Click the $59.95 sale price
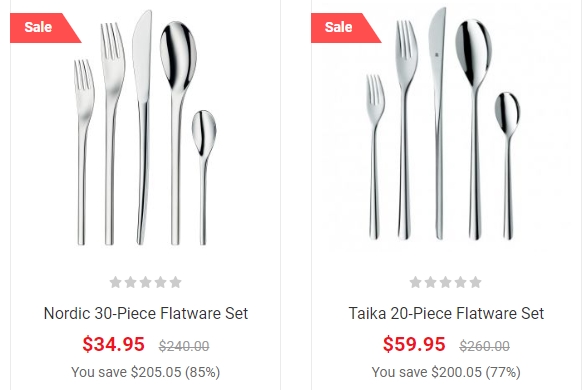Image resolution: width=587 pixels, height=390 pixels. 414,344
